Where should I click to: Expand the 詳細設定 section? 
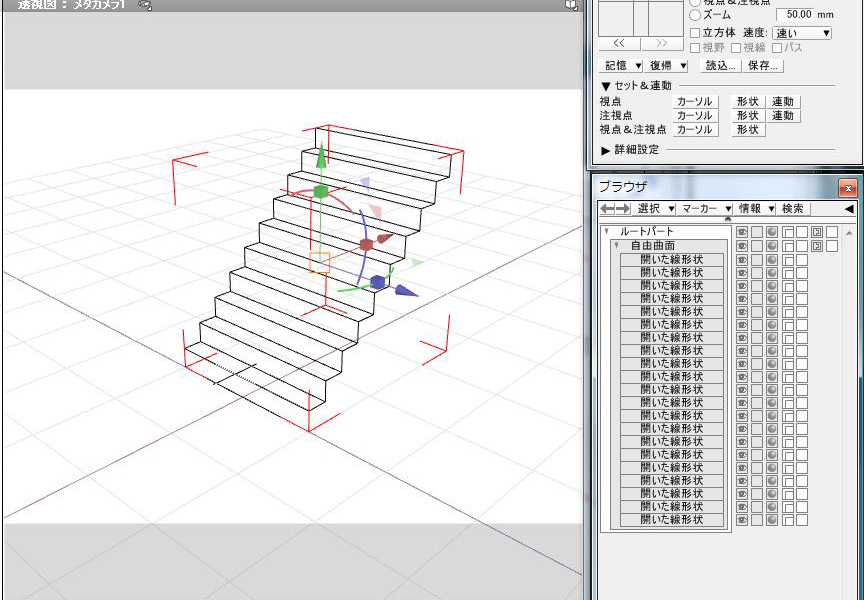[606, 150]
